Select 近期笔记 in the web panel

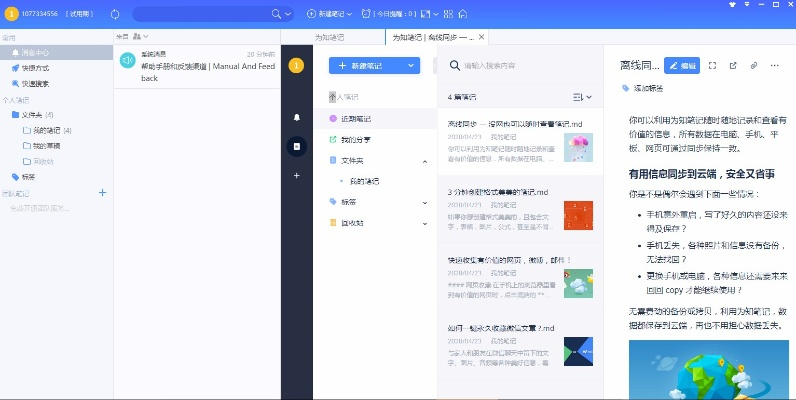(x=375, y=119)
